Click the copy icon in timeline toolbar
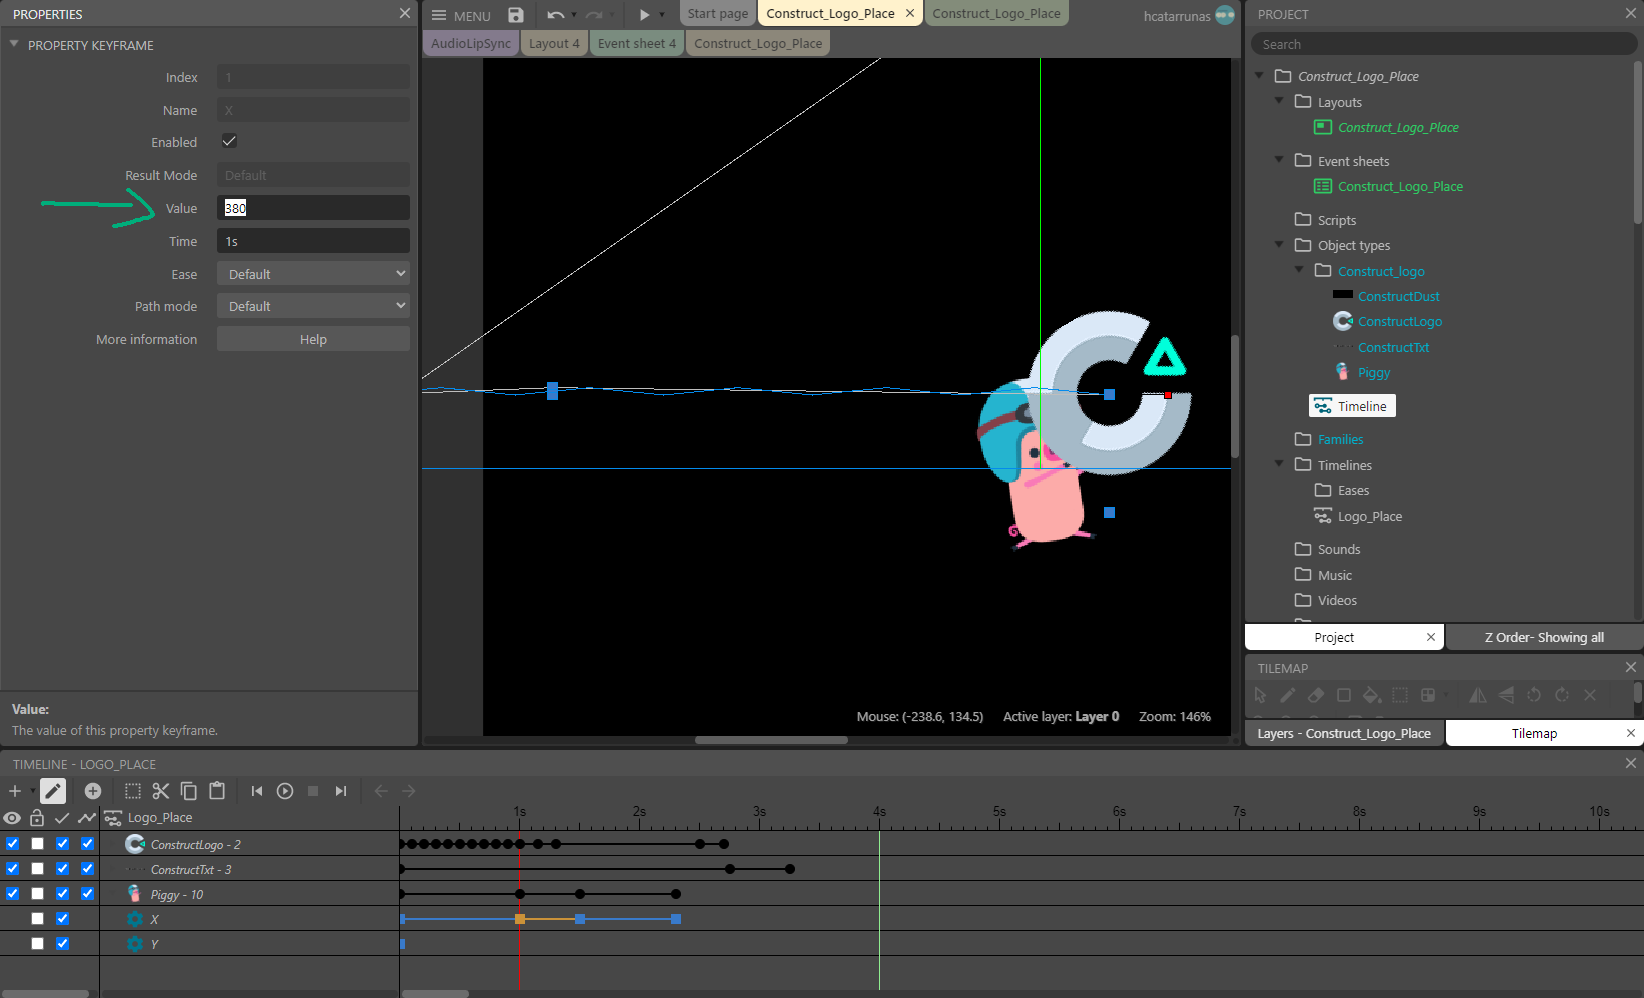This screenshot has height=998, width=1644. point(189,791)
